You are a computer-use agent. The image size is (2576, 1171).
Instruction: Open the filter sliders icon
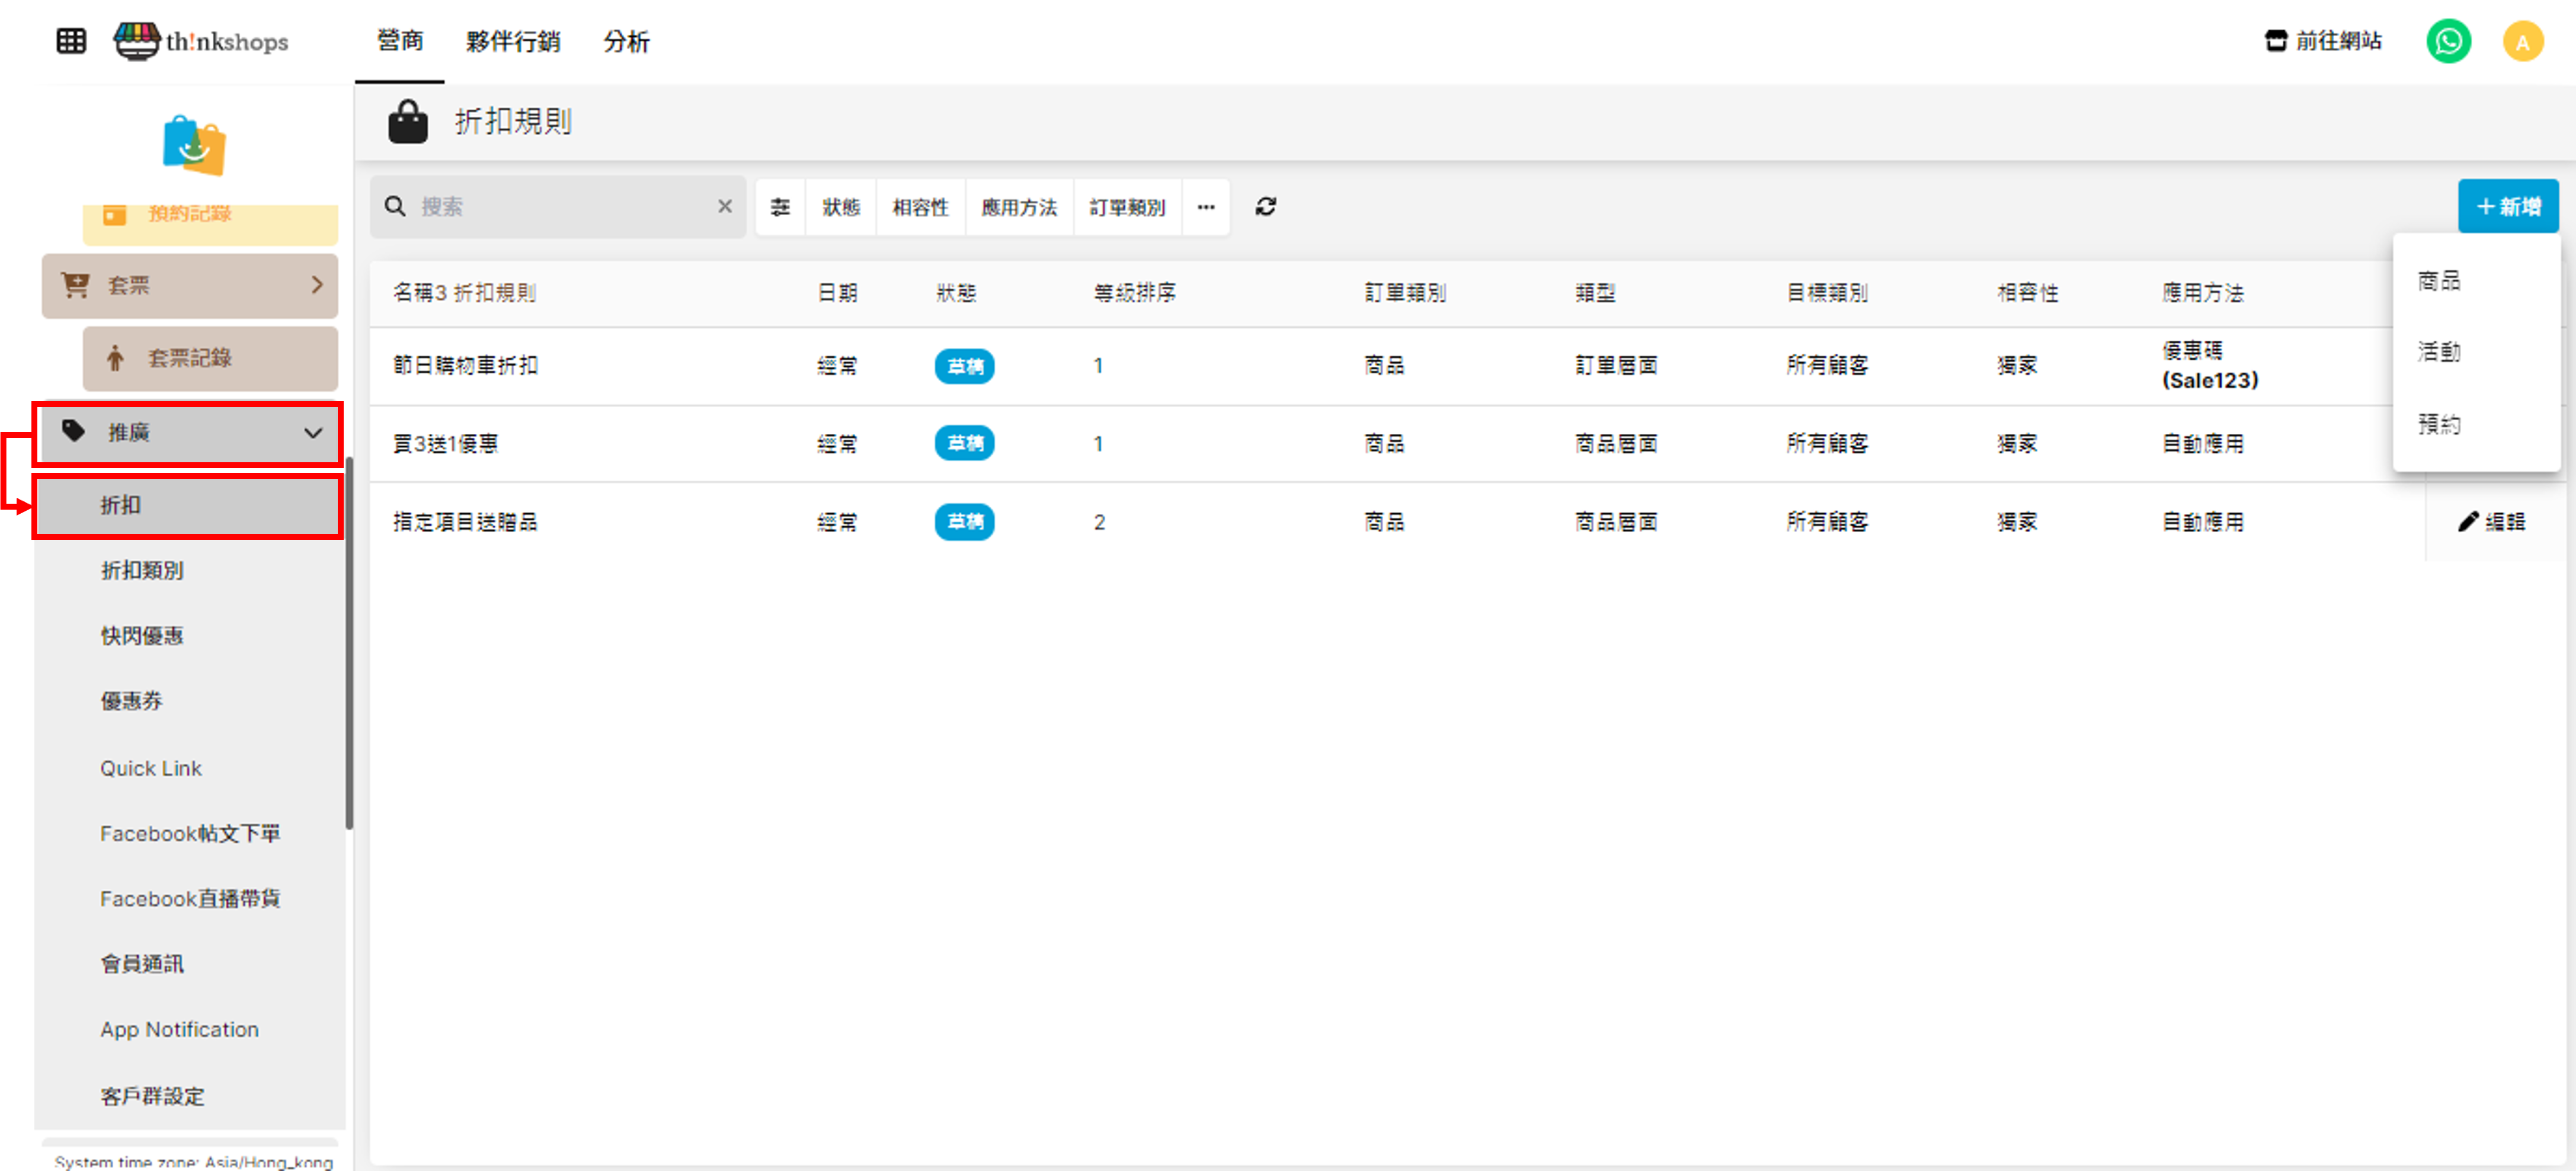click(x=780, y=207)
